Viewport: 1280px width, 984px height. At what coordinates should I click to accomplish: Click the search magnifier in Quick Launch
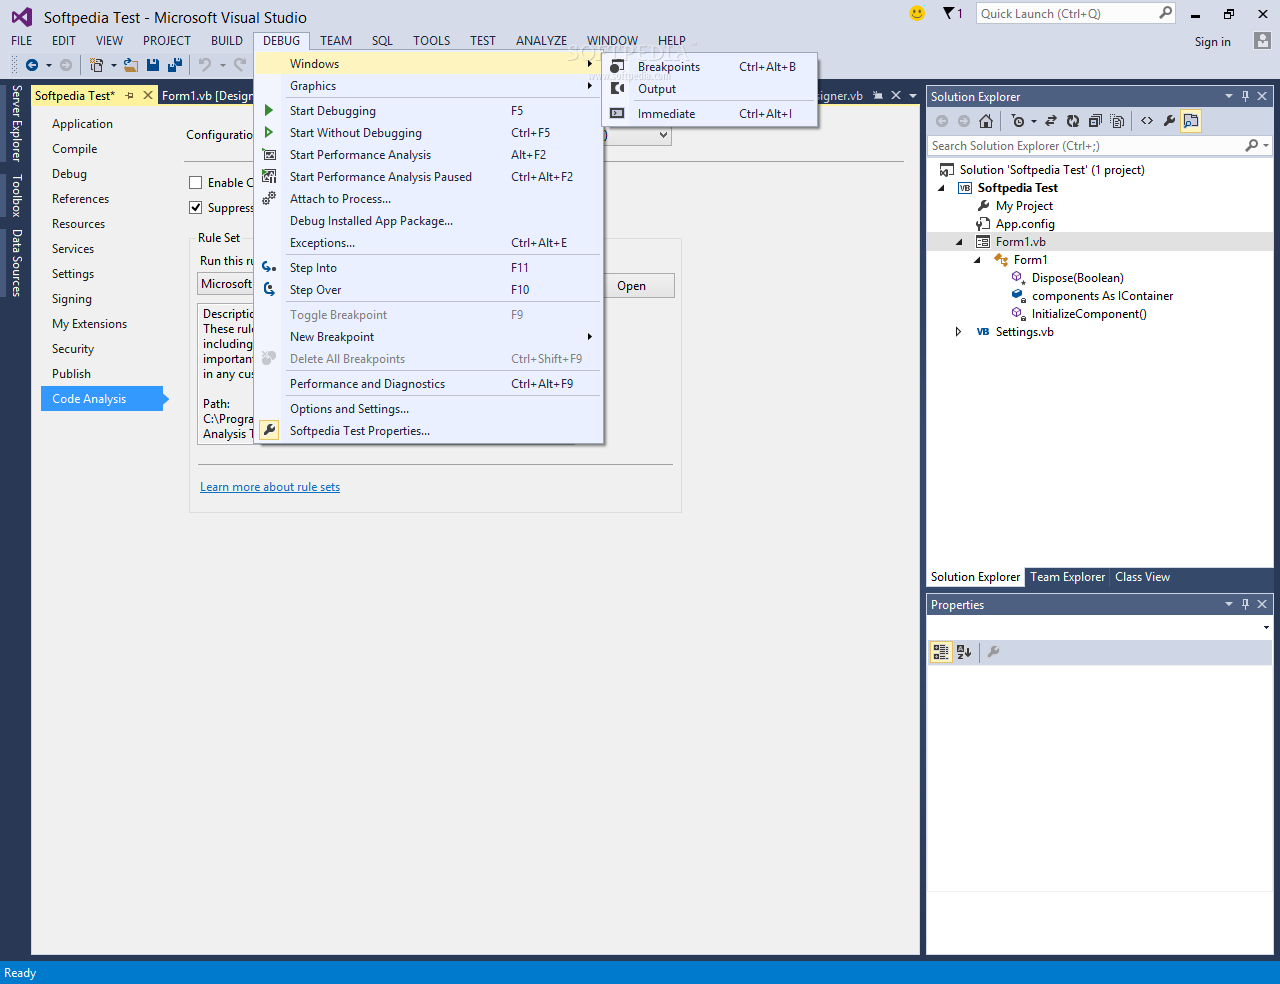pyautogui.click(x=1165, y=13)
